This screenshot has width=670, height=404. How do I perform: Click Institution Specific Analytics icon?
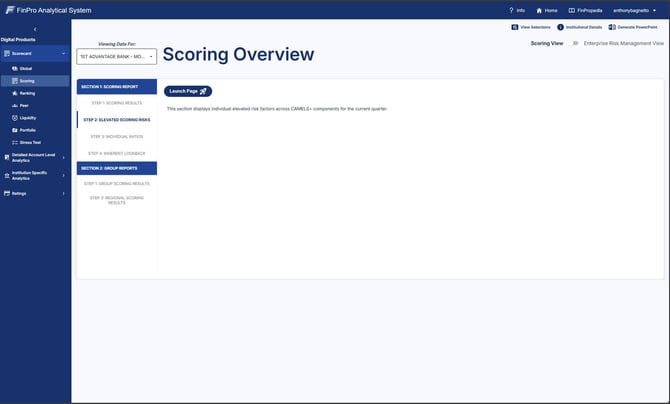pos(6,175)
